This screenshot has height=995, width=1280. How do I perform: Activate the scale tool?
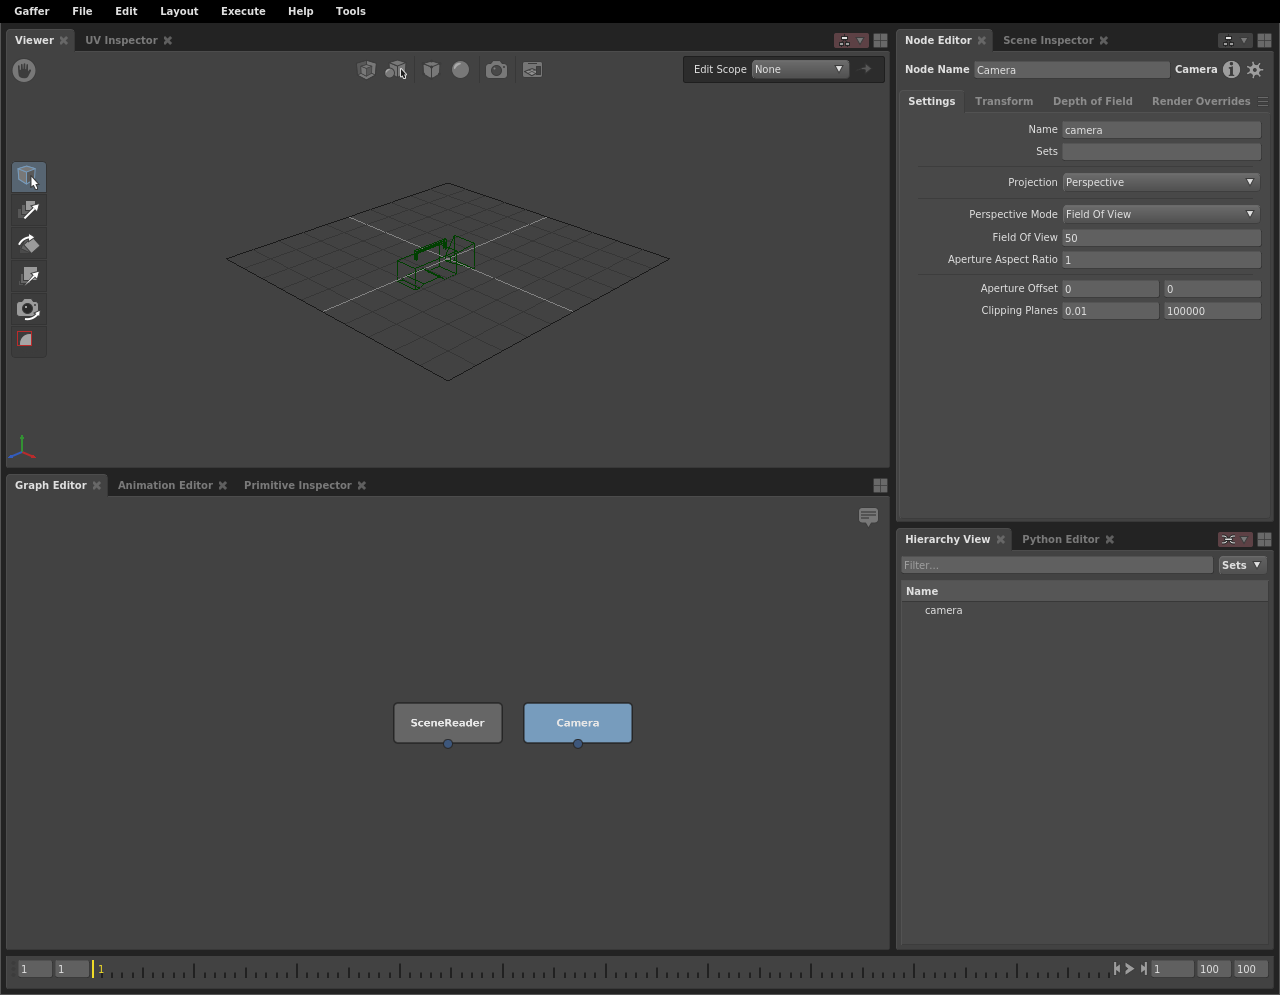click(28, 276)
